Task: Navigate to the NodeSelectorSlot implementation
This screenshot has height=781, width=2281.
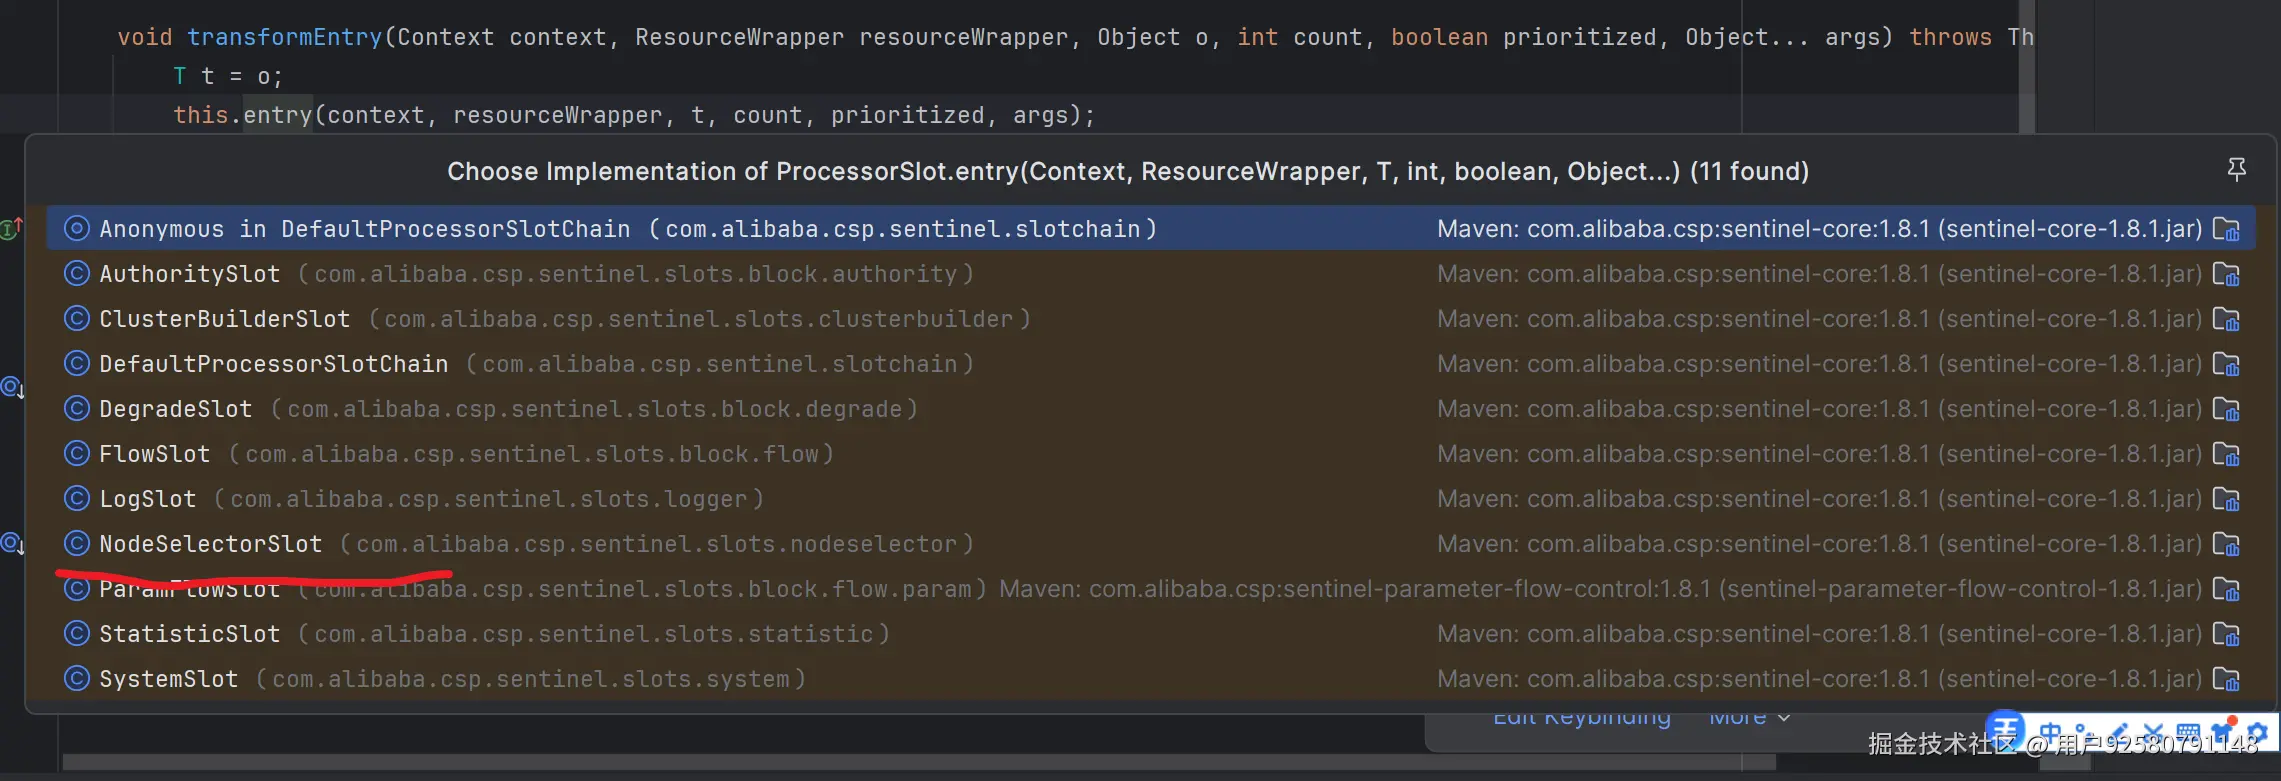Action: click(x=1150, y=544)
